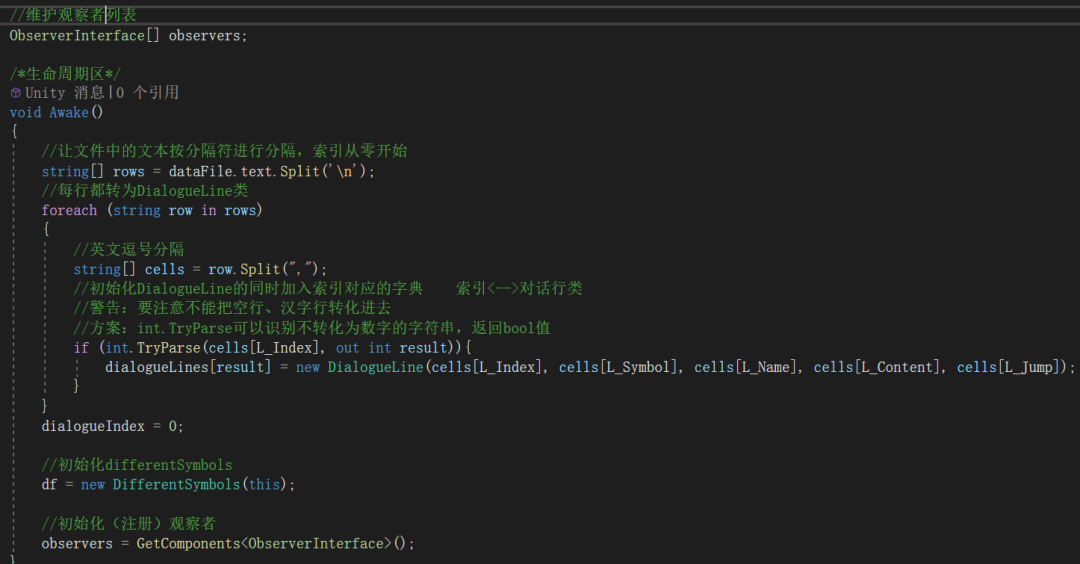The width and height of the screenshot is (1080, 564).
Task: Click the comment starting "//方案：int.TryParse"
Action: [x=312, y=328]
